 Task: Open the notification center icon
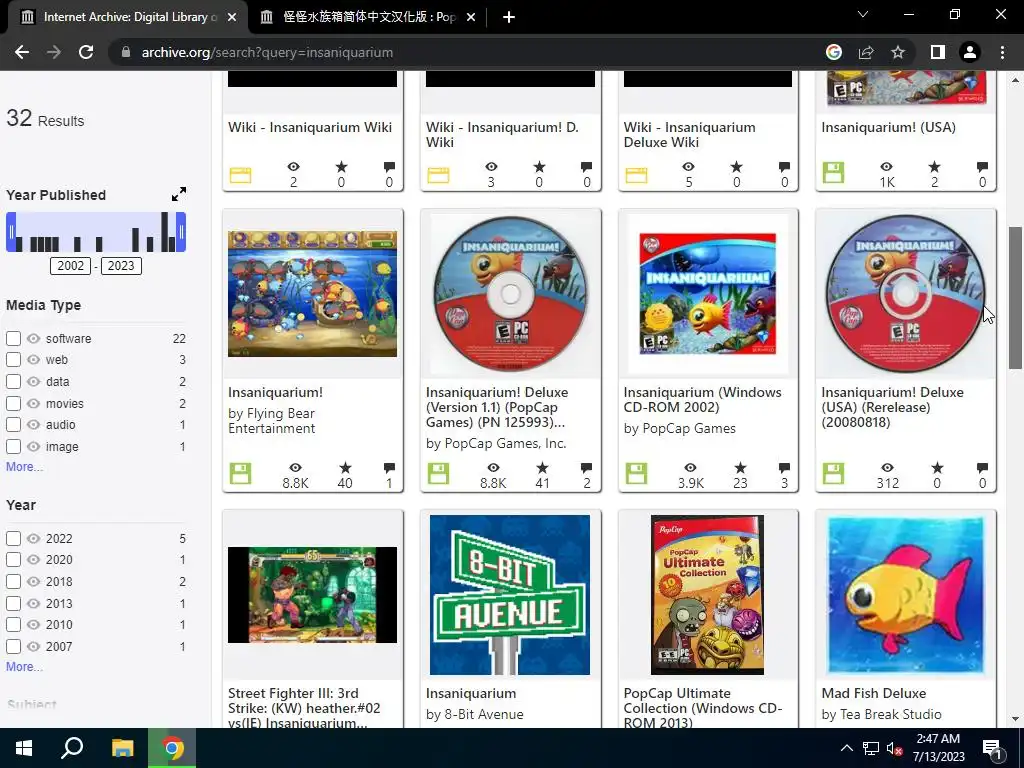(x=991, y=748)
